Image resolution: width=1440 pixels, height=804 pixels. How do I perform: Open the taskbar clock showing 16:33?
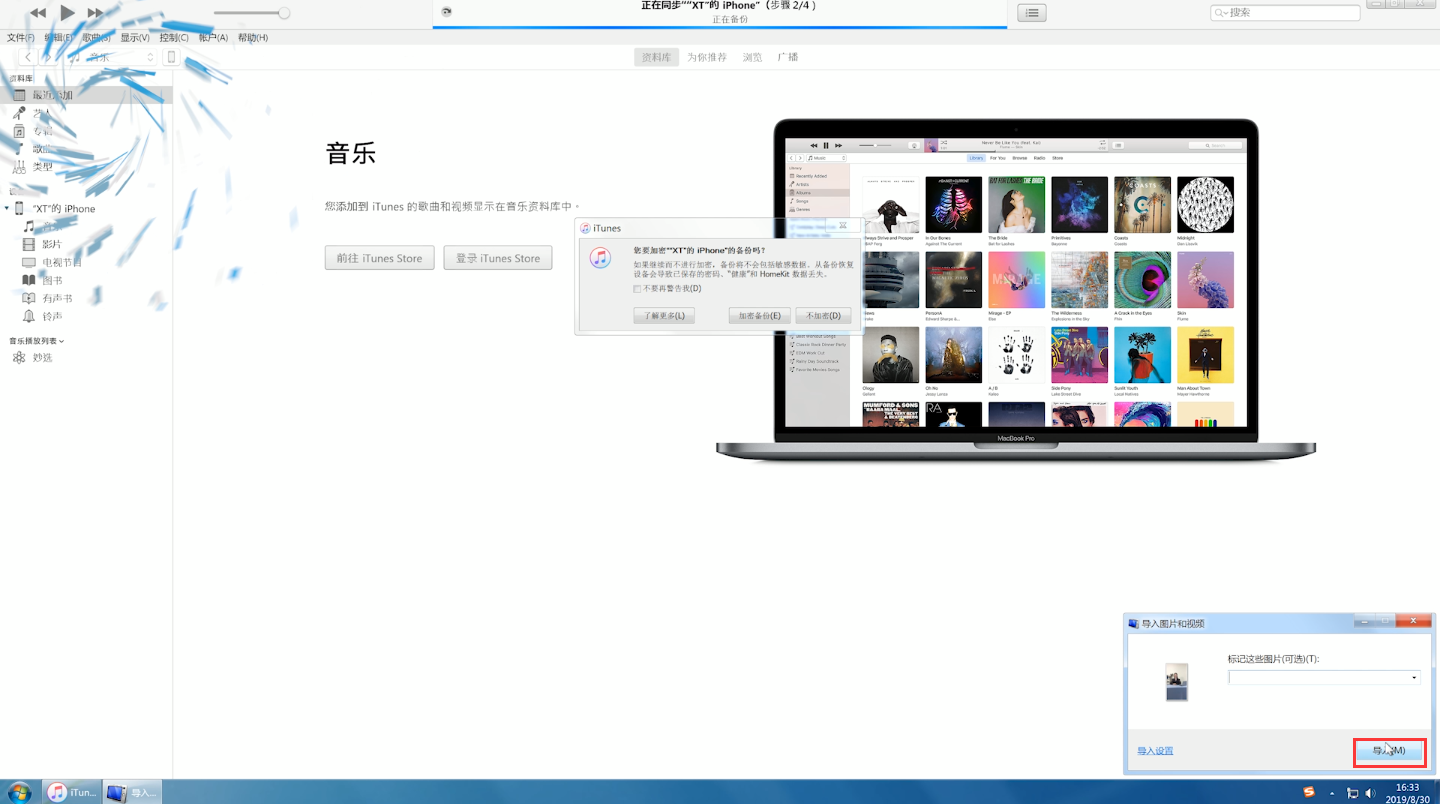1407,793
